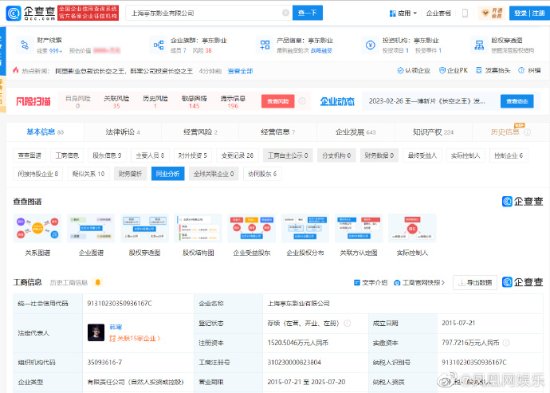Image resolution: width=550 pixels, height=393 pixels.
Task: Click the 关联风险 35 count
Action: pos(116,106)
